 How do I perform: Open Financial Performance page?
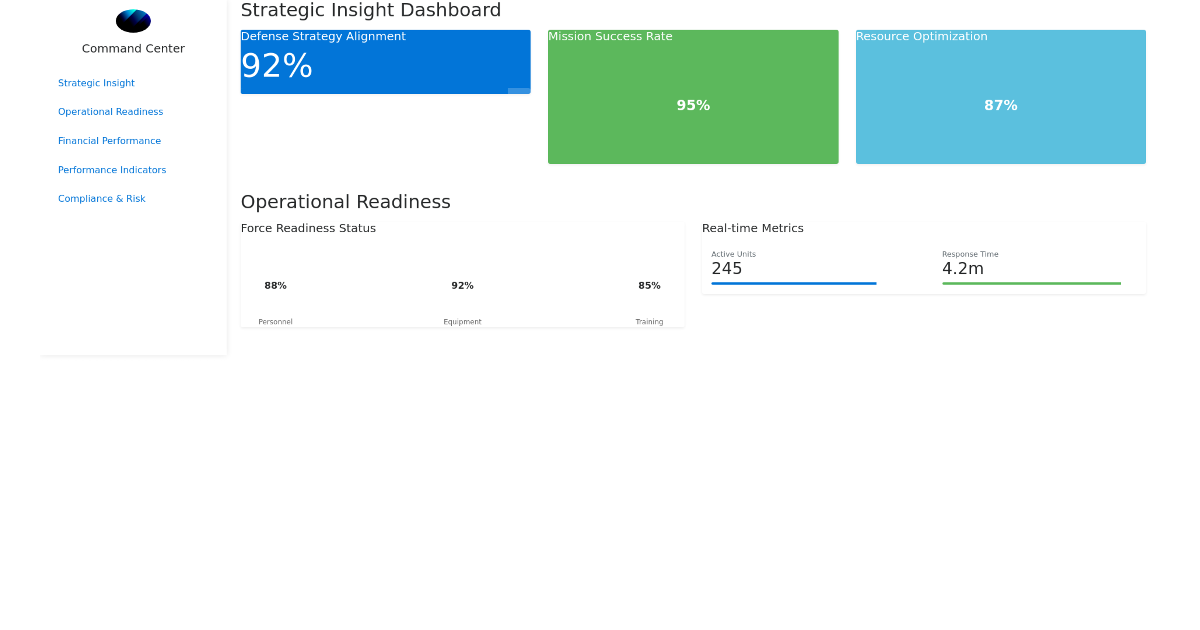point(109,140)
